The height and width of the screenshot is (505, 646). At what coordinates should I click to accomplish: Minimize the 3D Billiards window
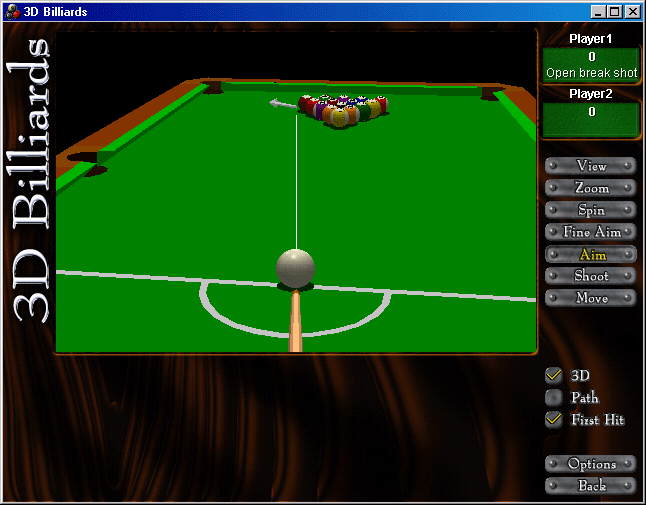coord(598,12)
